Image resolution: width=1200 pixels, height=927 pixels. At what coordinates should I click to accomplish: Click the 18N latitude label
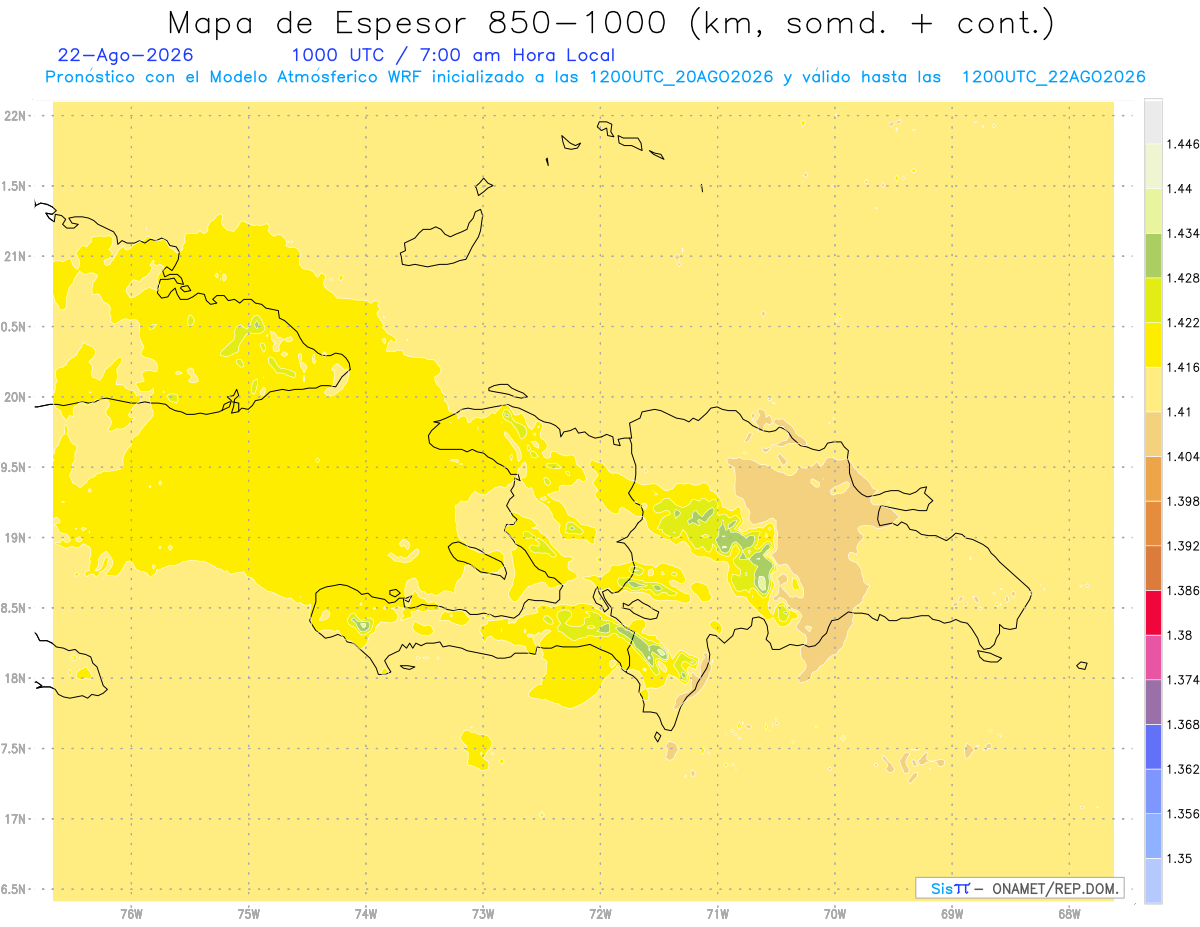click(x=17, y=679)
